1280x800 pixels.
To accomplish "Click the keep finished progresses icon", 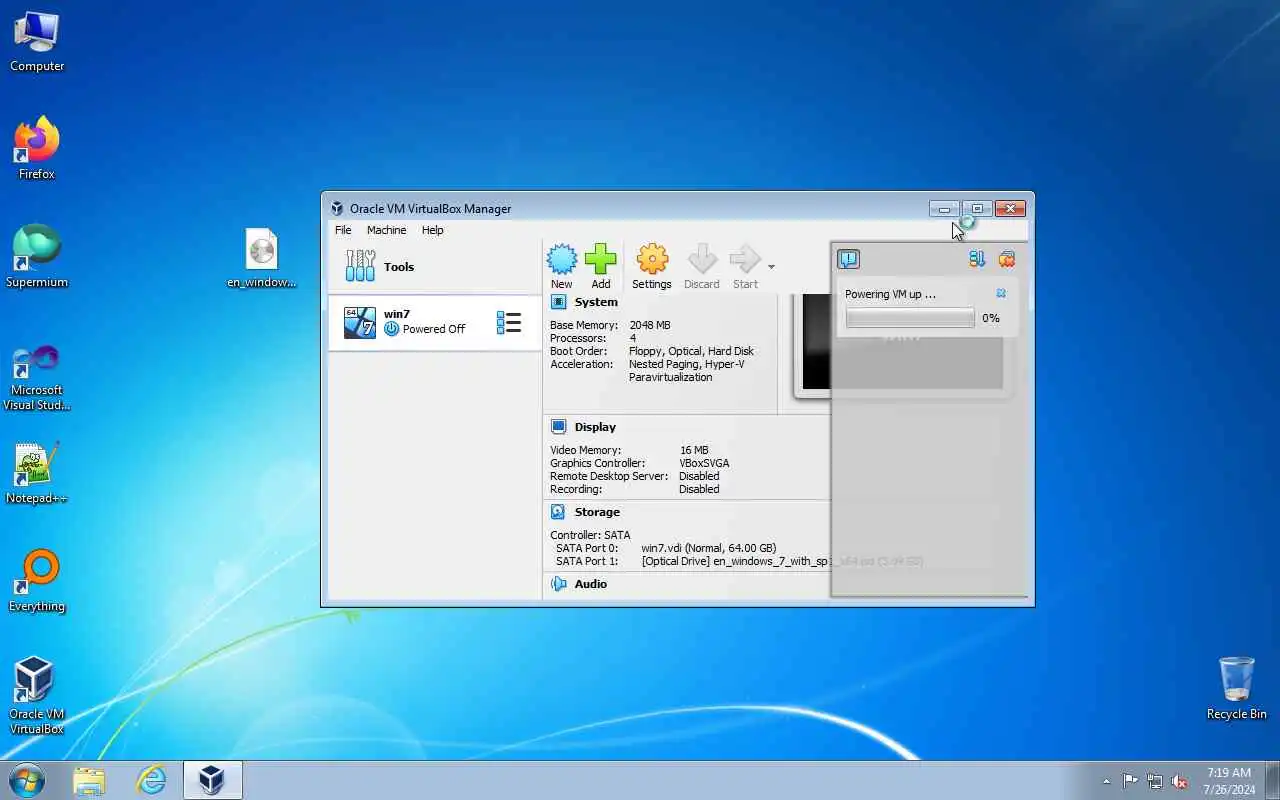I will [x=977, y=259].
